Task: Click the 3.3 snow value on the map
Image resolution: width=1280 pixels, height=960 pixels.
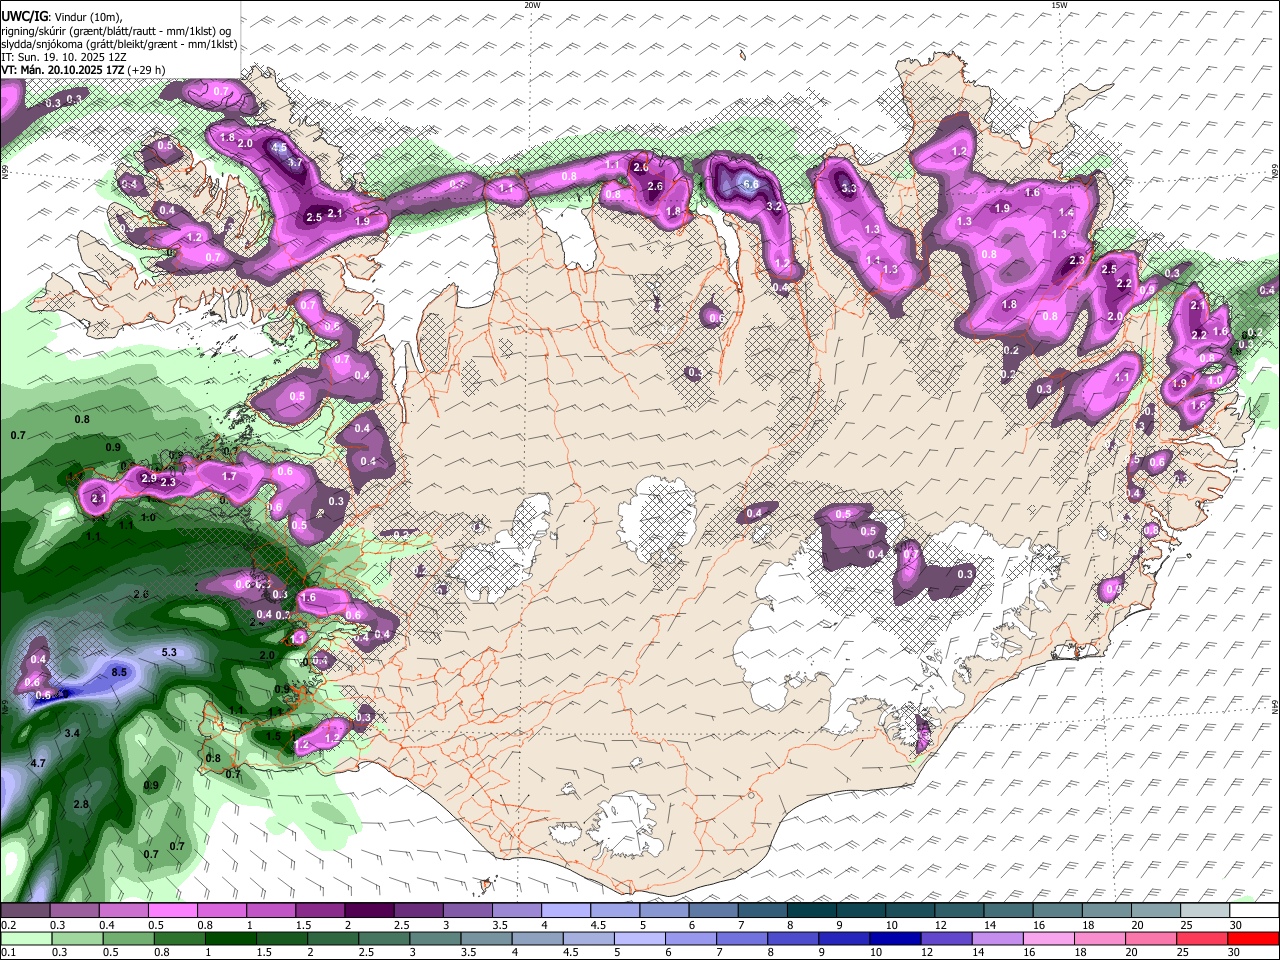Action: pos(849,188)
